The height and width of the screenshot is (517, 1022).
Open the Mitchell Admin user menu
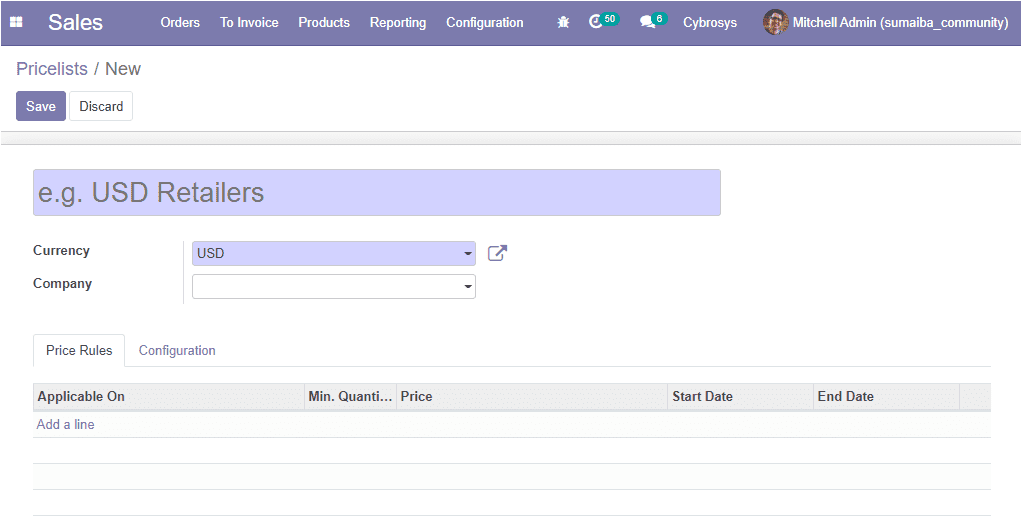[x=886, y=23]
